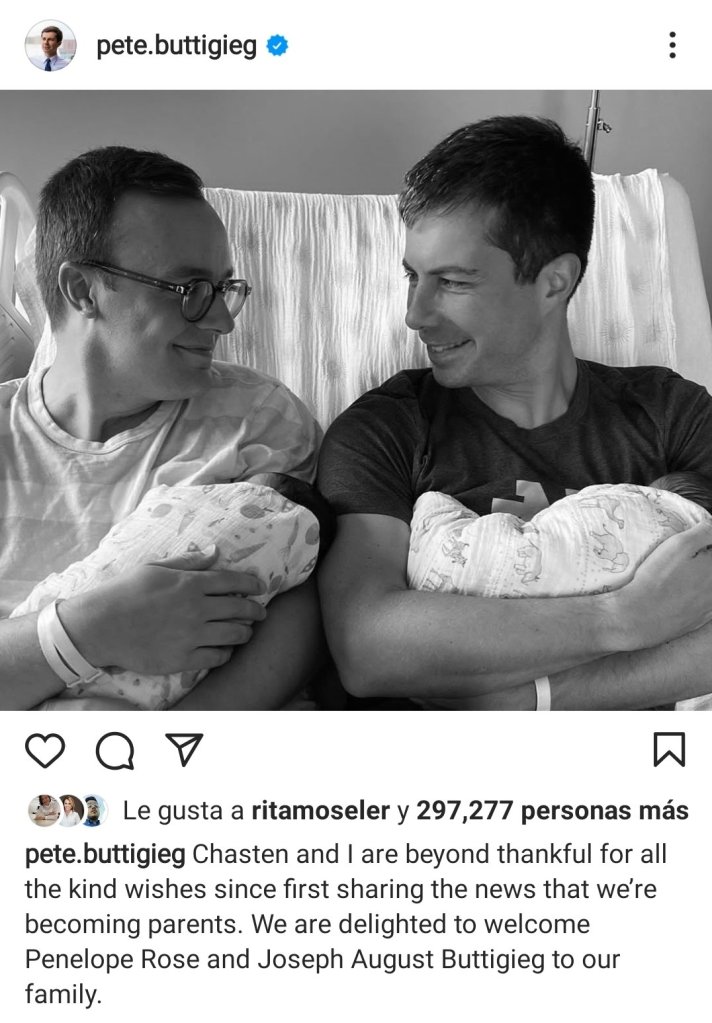712x1023 pixels.
Task: Open the three-dot more options menu
Action: coord(672,46)
